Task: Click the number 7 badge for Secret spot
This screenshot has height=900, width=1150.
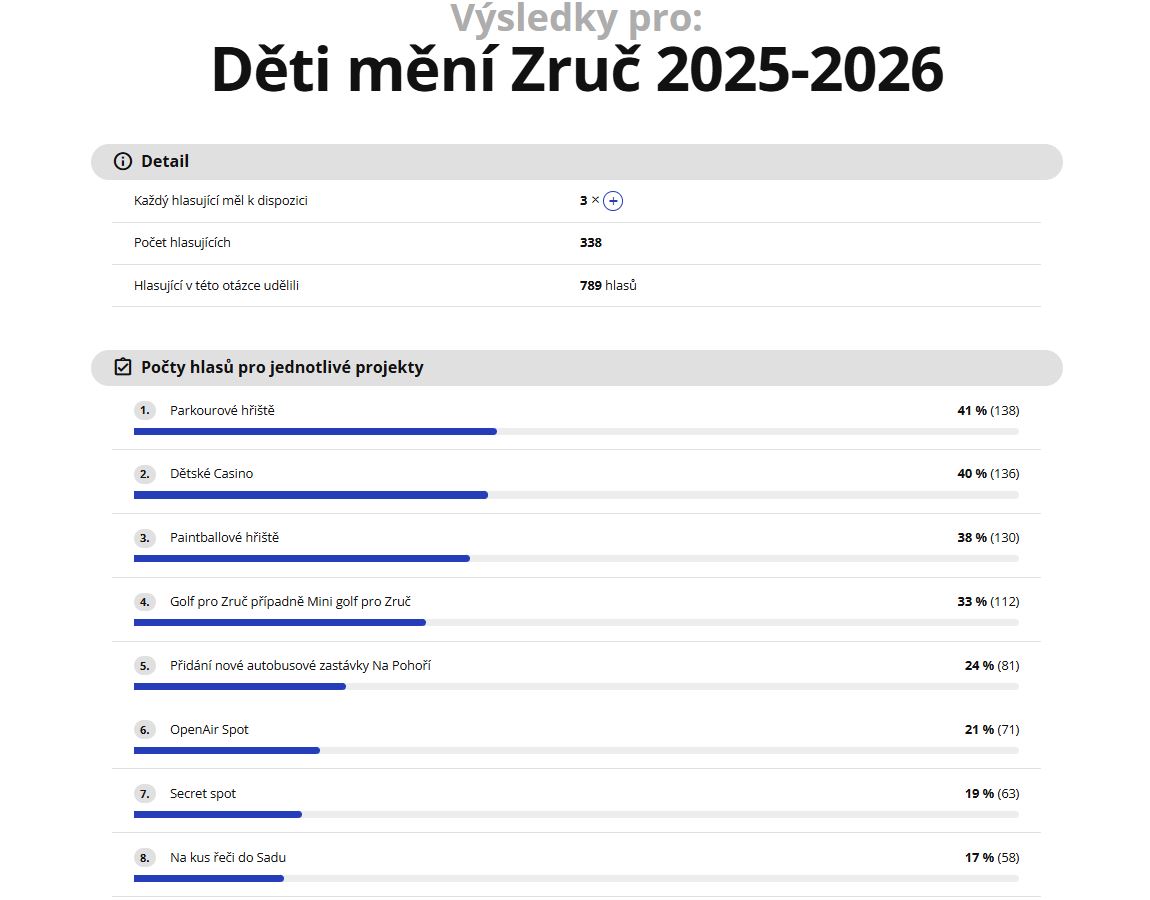Action: pos(144,794)
